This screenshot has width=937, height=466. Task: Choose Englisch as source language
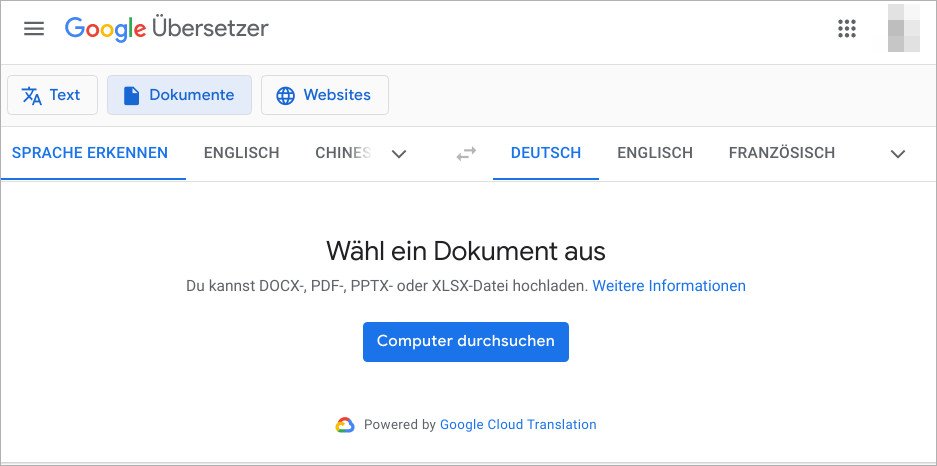point(241,153)
